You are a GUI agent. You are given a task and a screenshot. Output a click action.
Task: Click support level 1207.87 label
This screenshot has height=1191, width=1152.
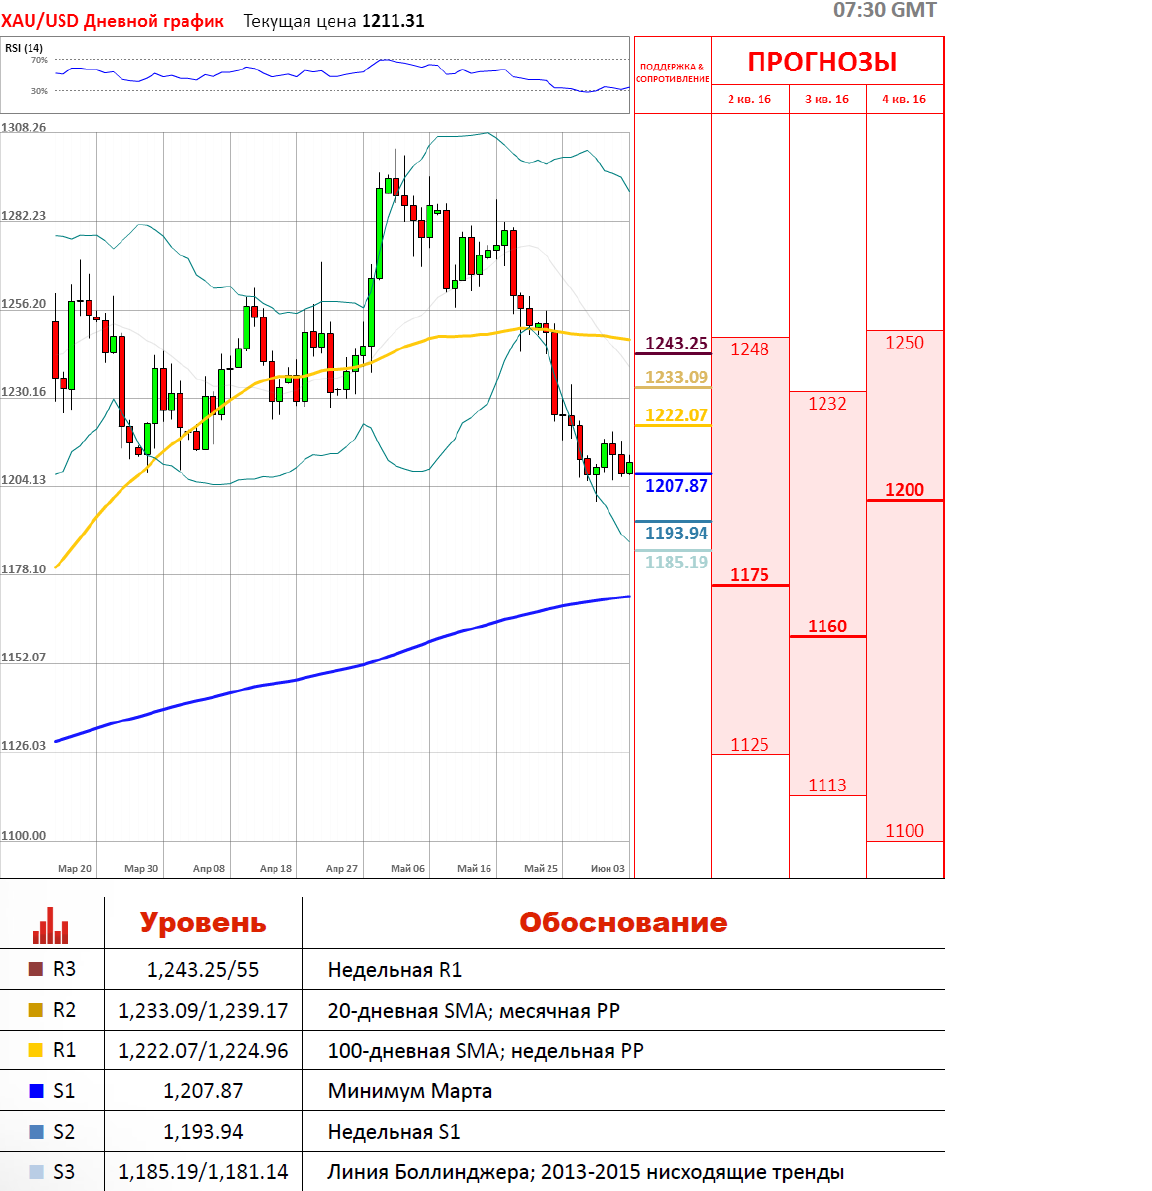tap(676, 485)
